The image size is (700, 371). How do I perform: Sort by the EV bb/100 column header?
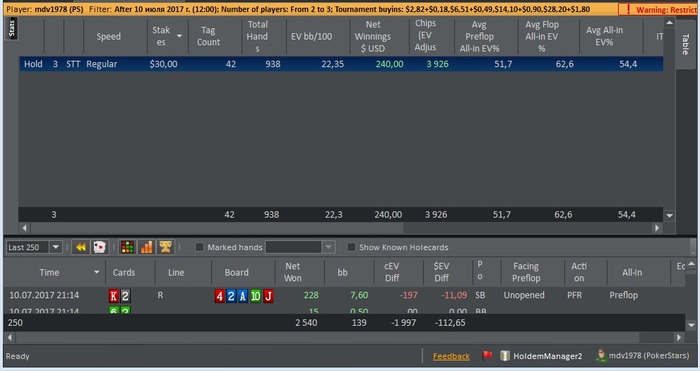[x=312, y=36]
